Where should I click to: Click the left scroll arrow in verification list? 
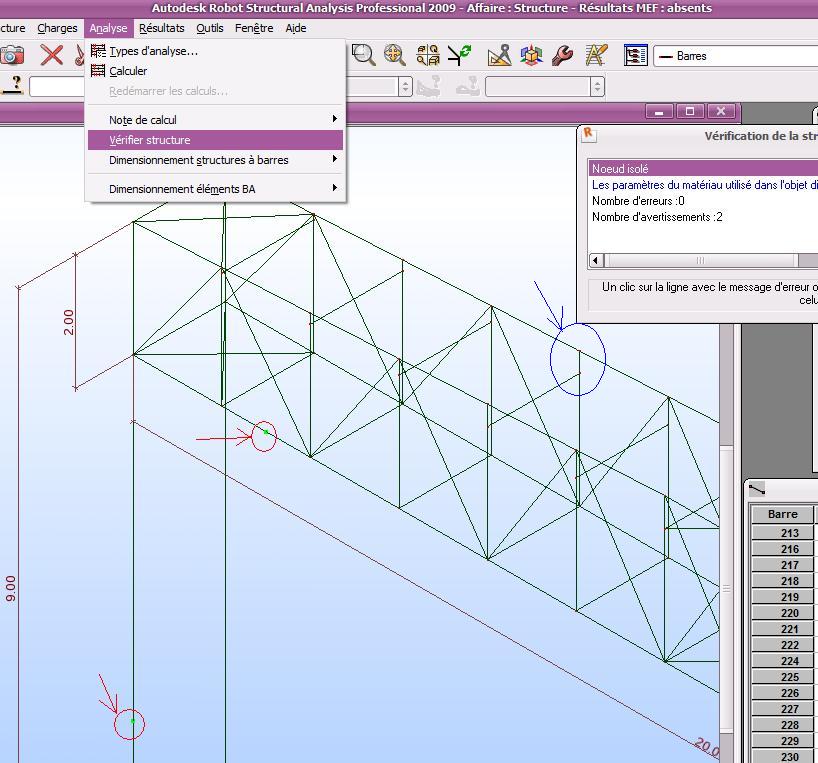(x=596, y=260)
